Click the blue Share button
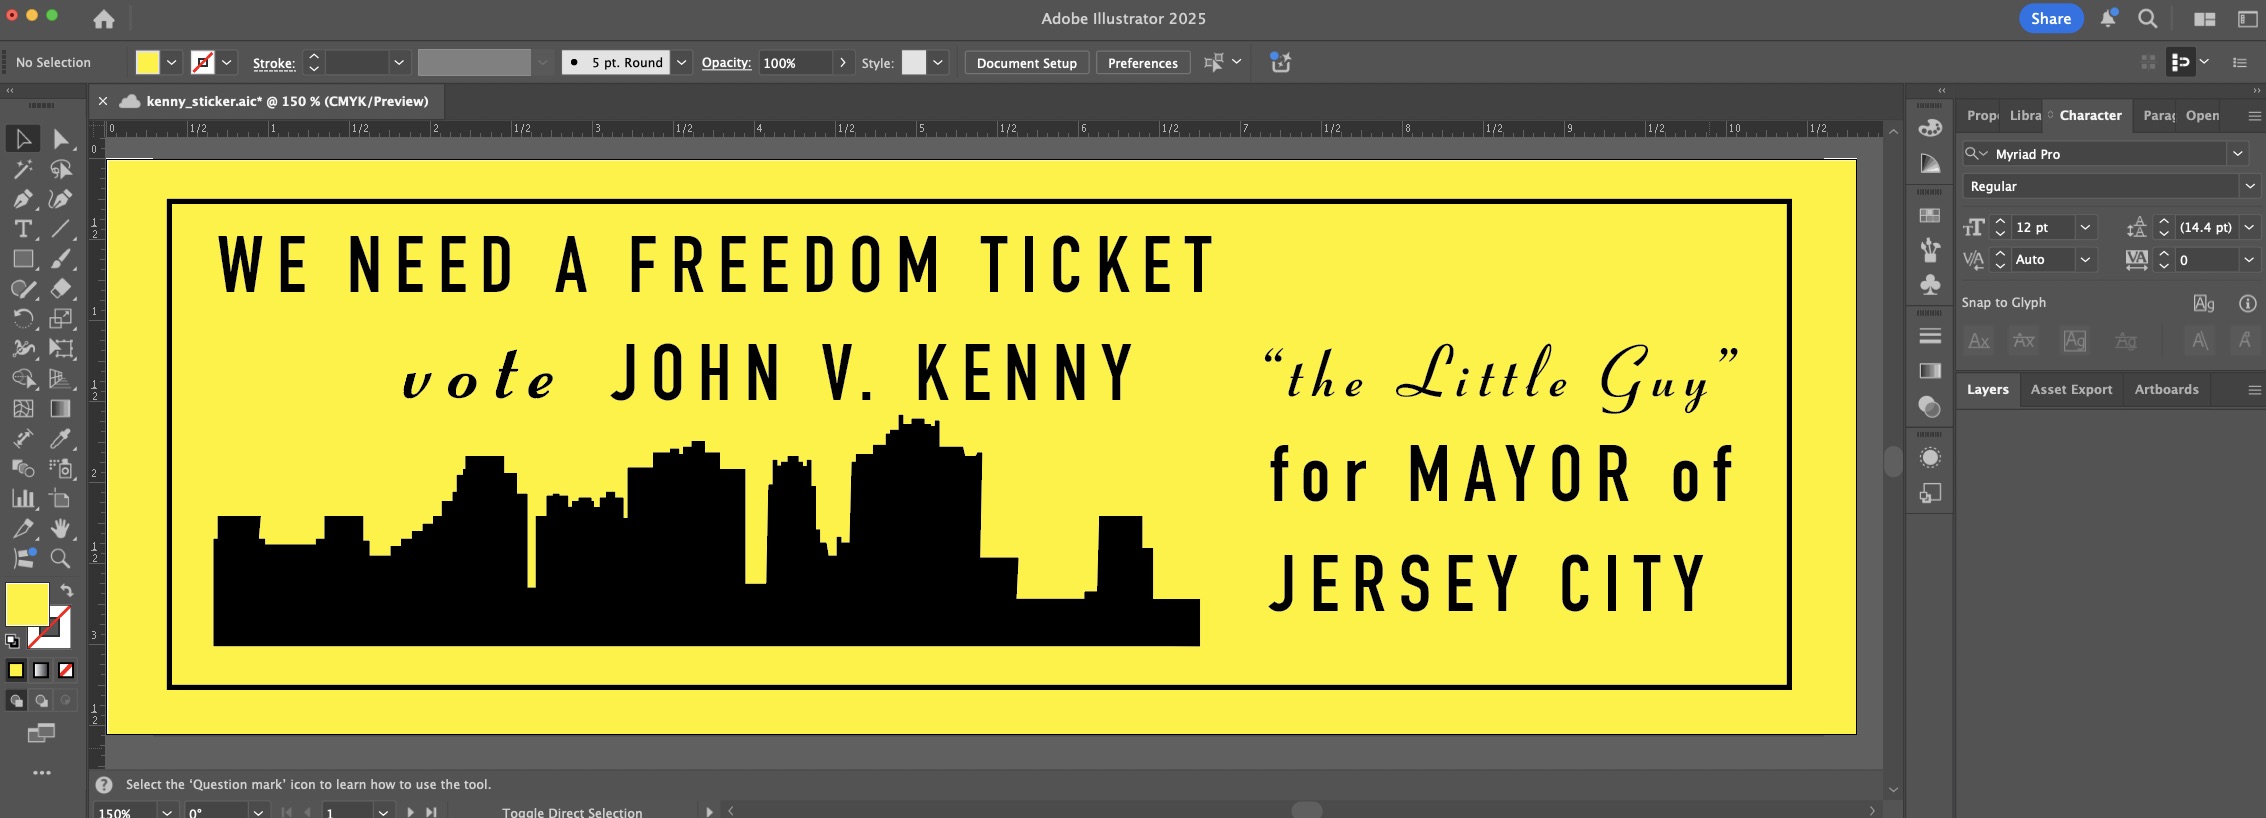2266x818 pixels. (x=2050, y=18)
